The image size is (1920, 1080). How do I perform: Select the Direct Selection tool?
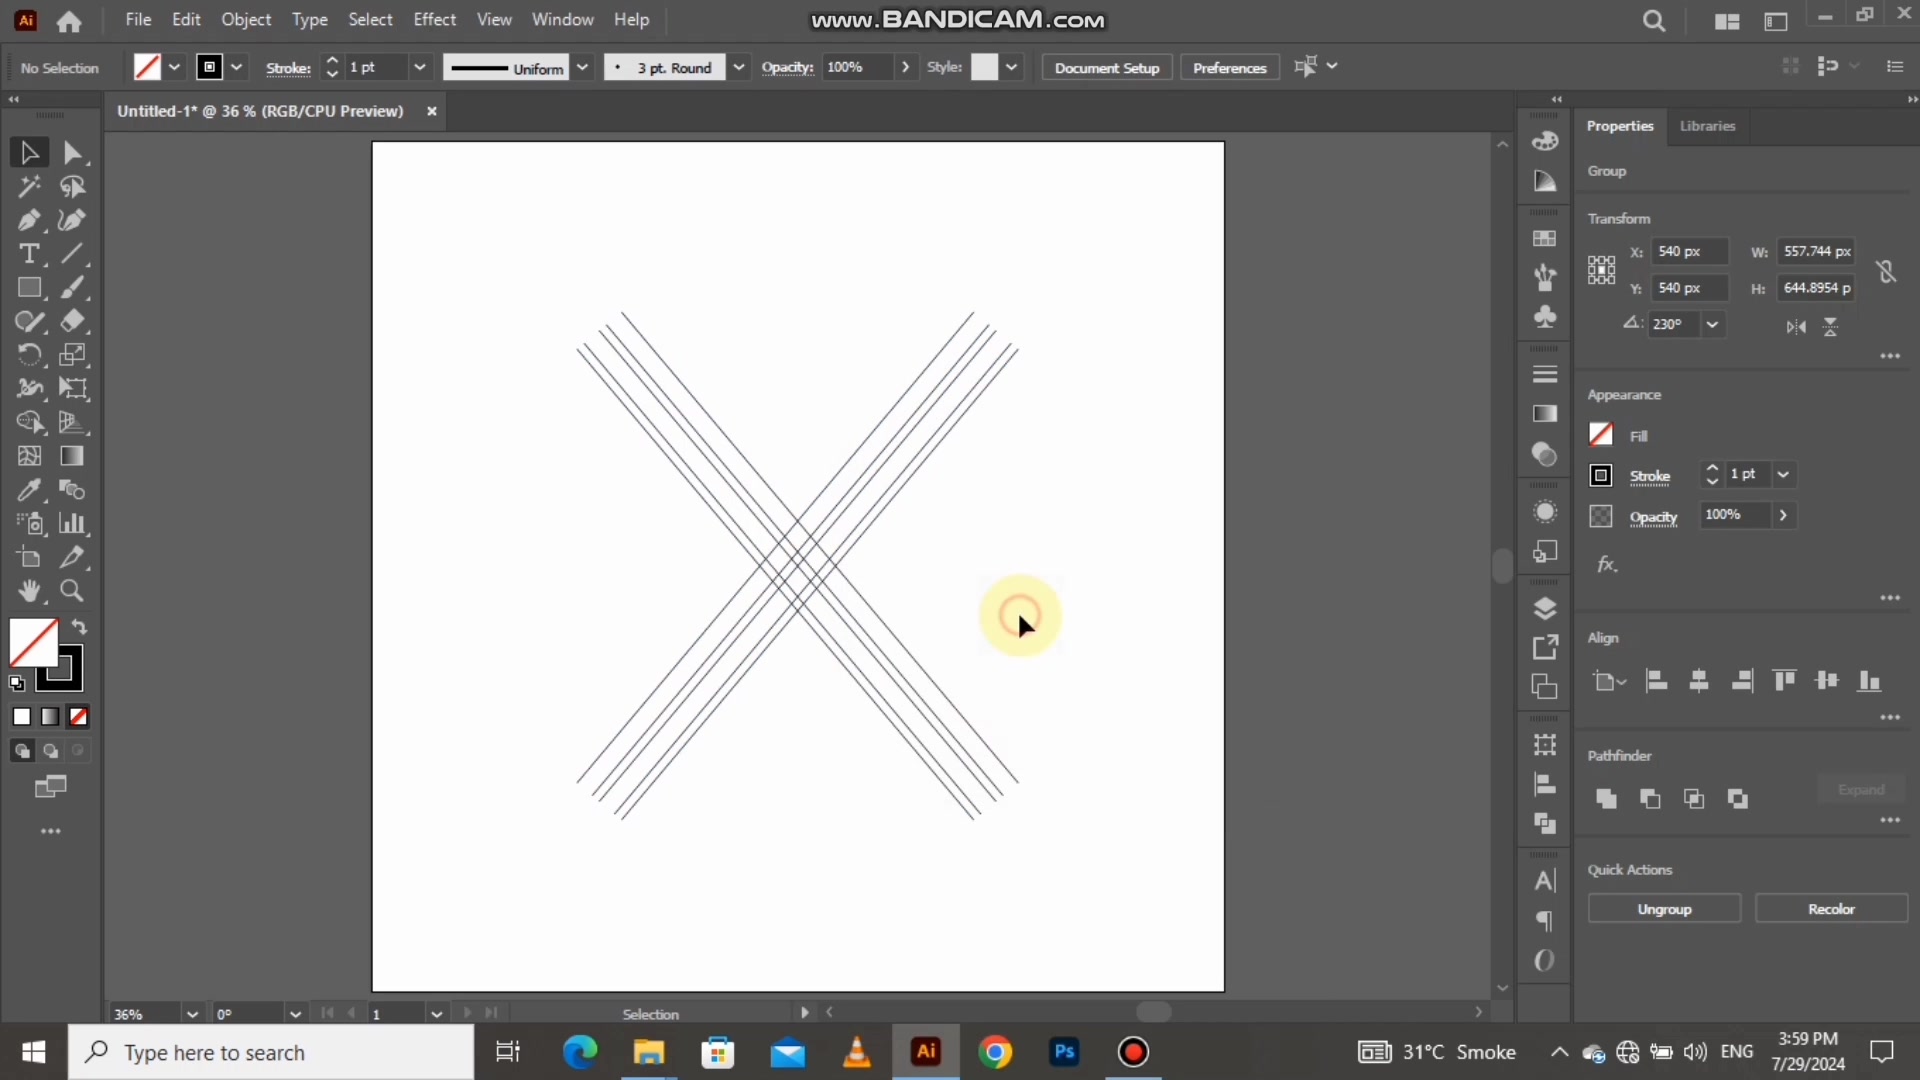click(72, 152)
